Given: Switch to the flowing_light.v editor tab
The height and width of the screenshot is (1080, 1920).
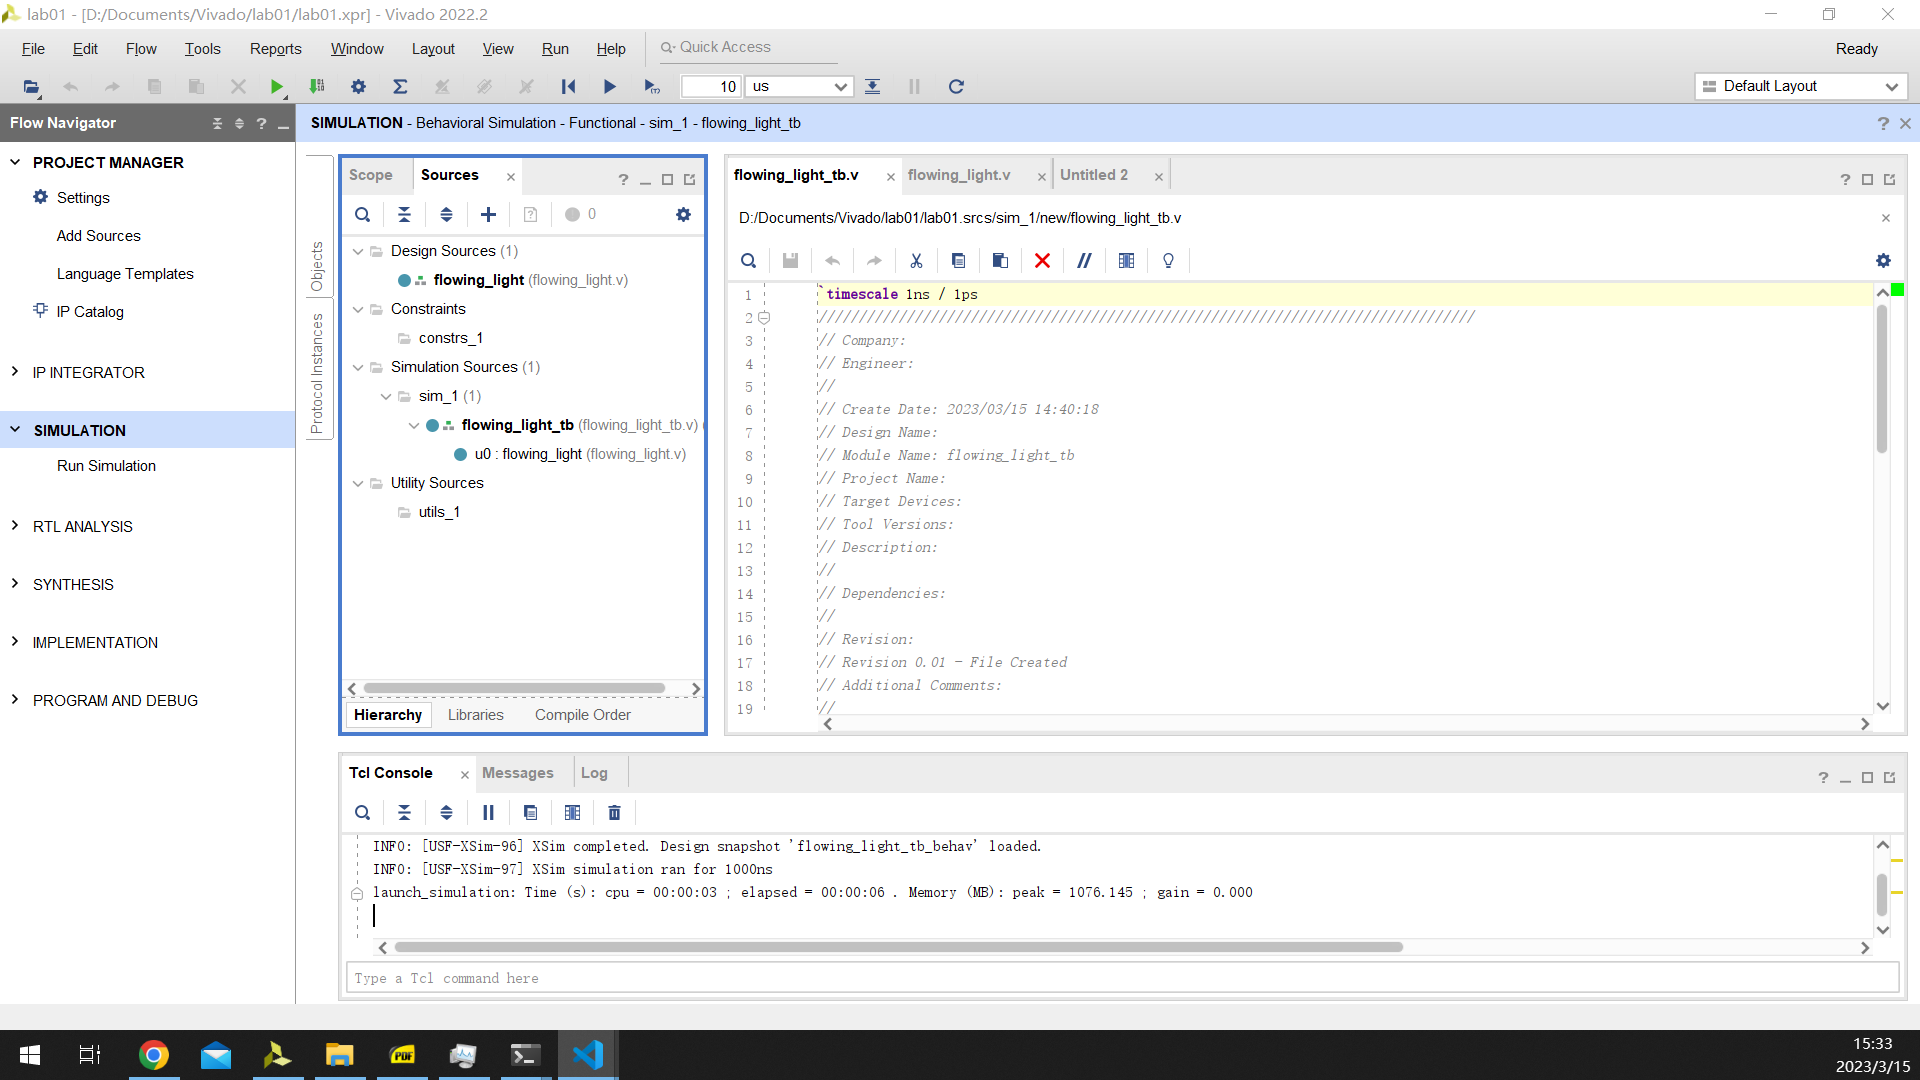Looking at the screenshot, I should (958, 175).
